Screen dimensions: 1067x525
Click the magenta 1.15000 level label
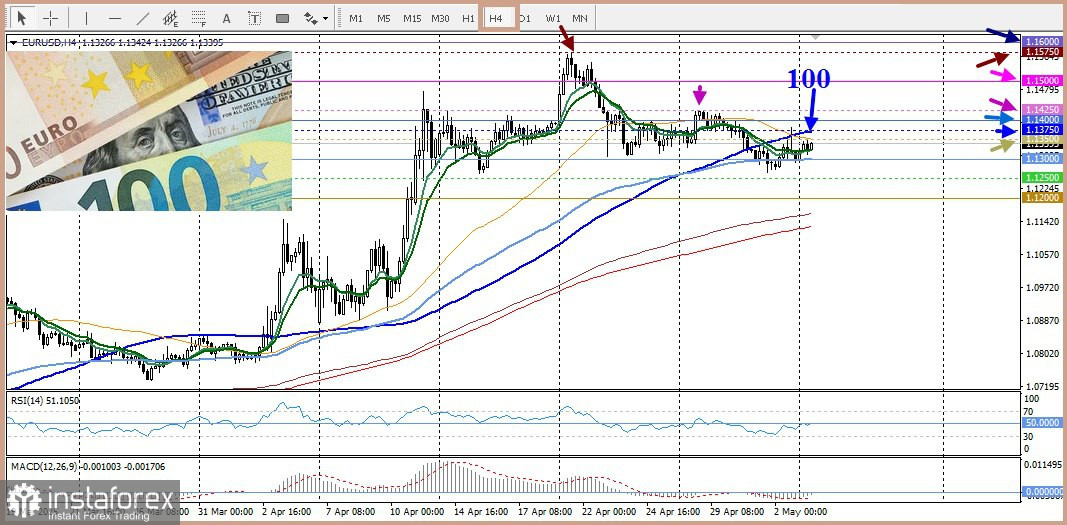tap(1042, 80)
